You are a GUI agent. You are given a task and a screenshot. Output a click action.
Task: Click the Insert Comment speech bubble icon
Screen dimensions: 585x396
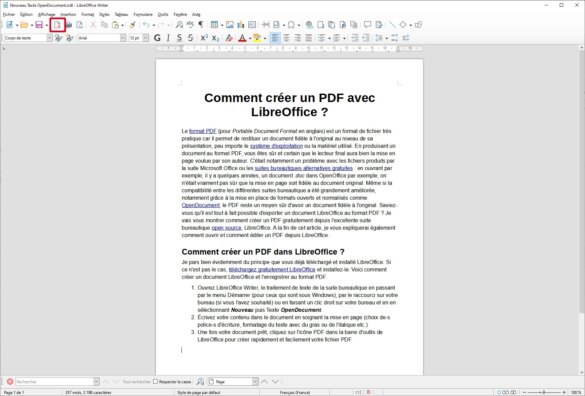pos(367,25)
